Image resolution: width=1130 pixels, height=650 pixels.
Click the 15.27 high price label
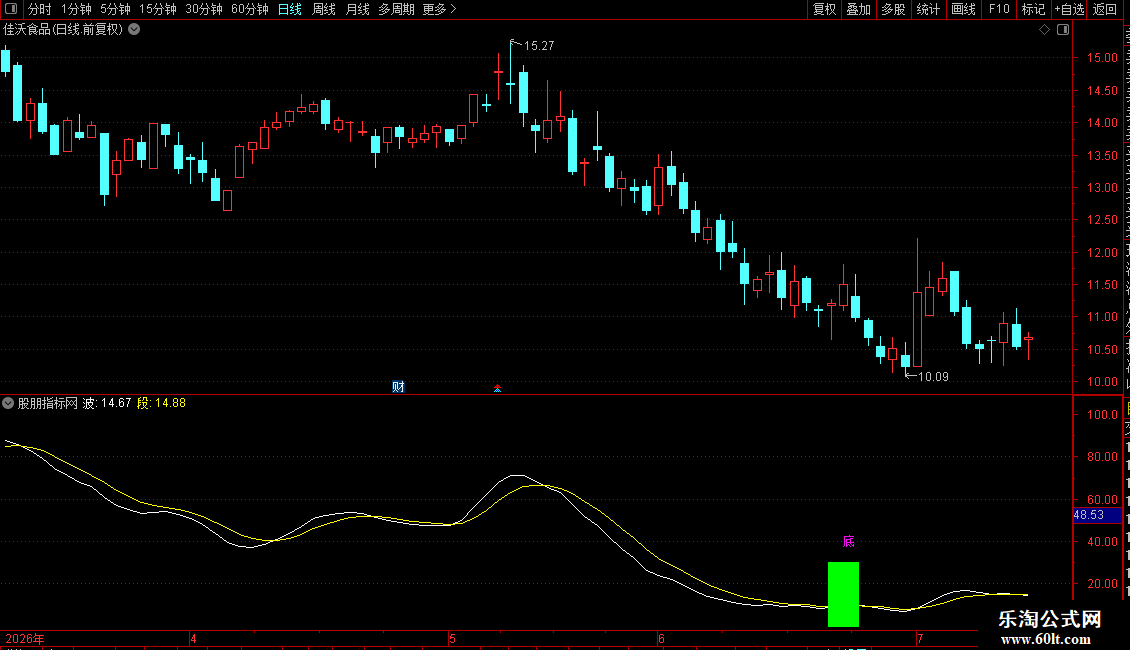pos(539,45)
